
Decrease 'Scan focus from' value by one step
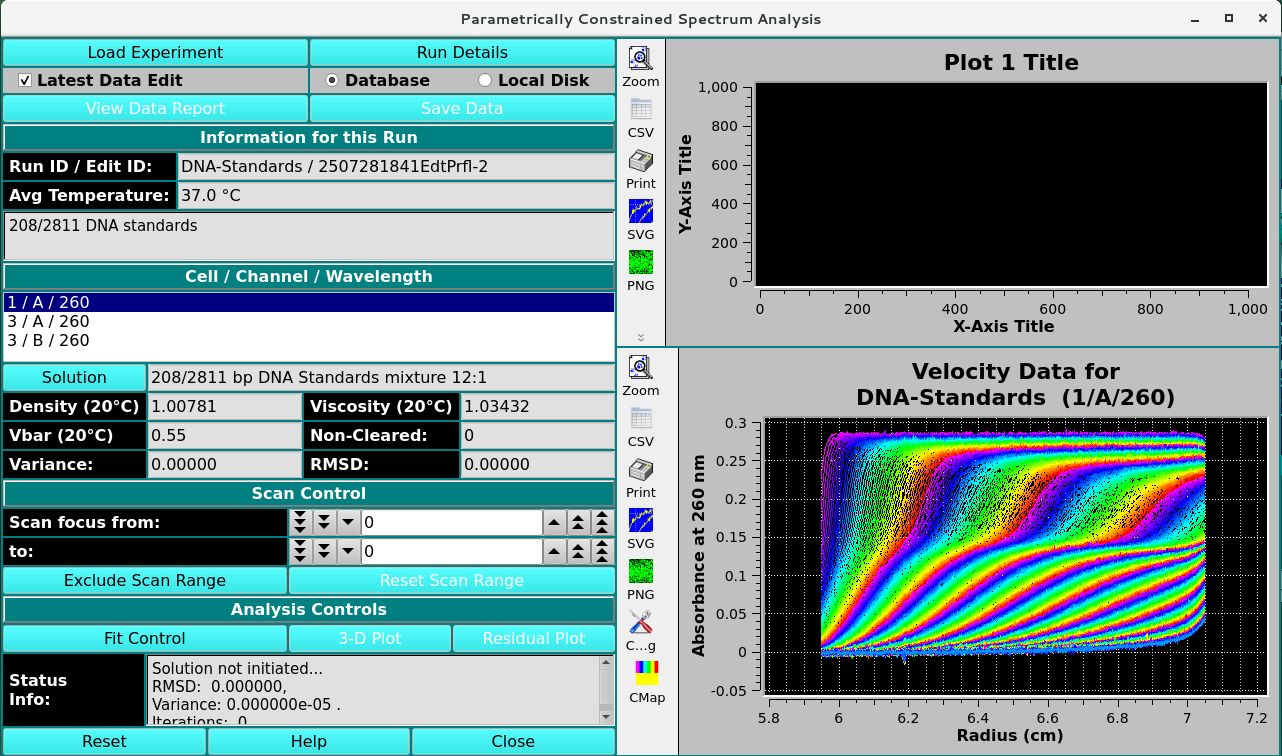pyautogui.click(x=348, y=522)
